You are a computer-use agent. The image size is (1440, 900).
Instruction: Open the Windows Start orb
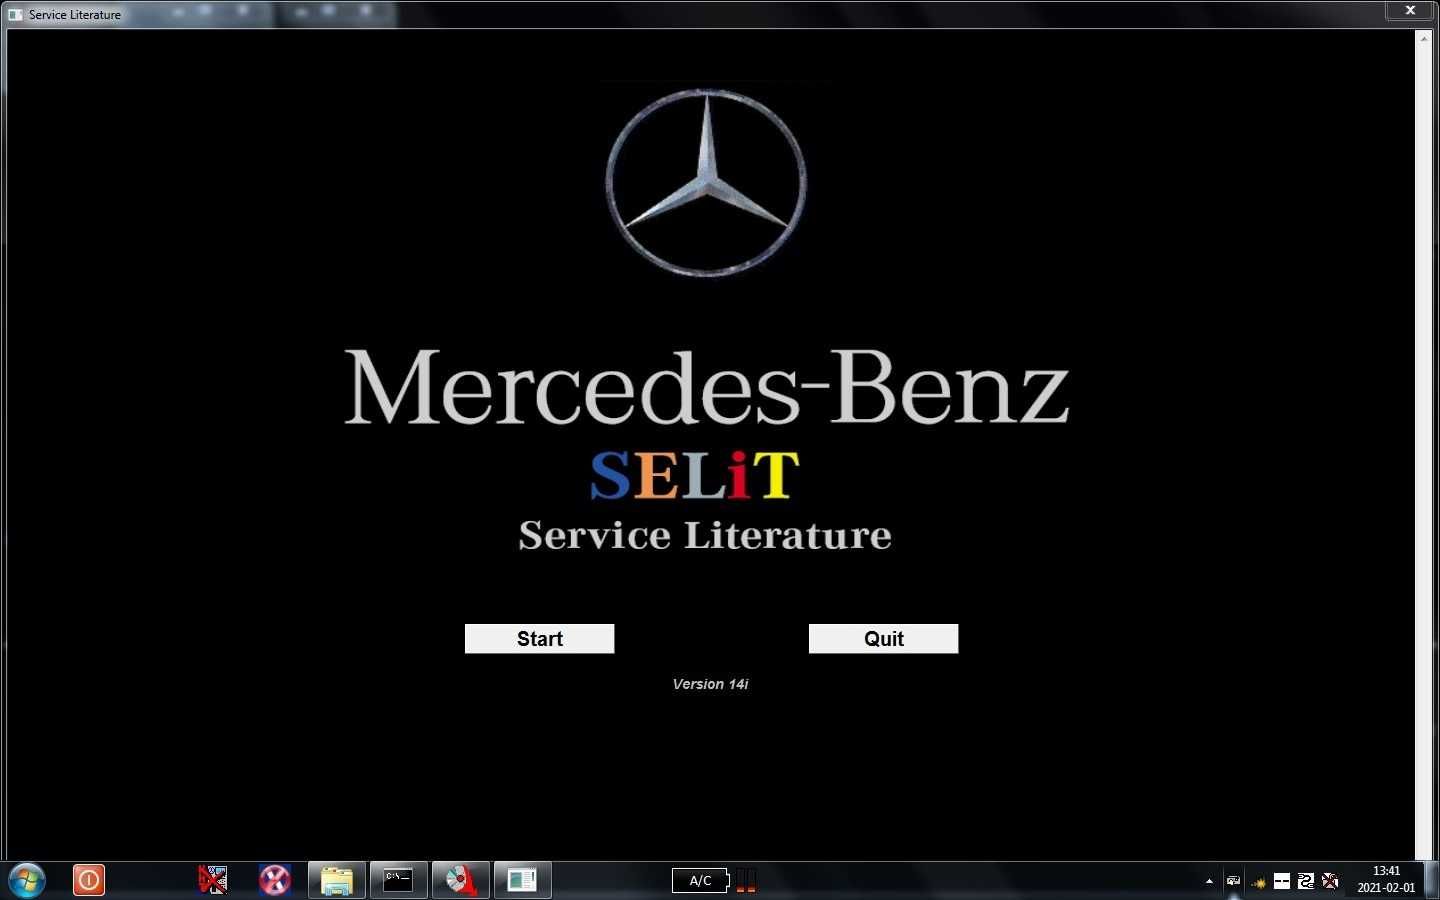click(x=27, y=881)
